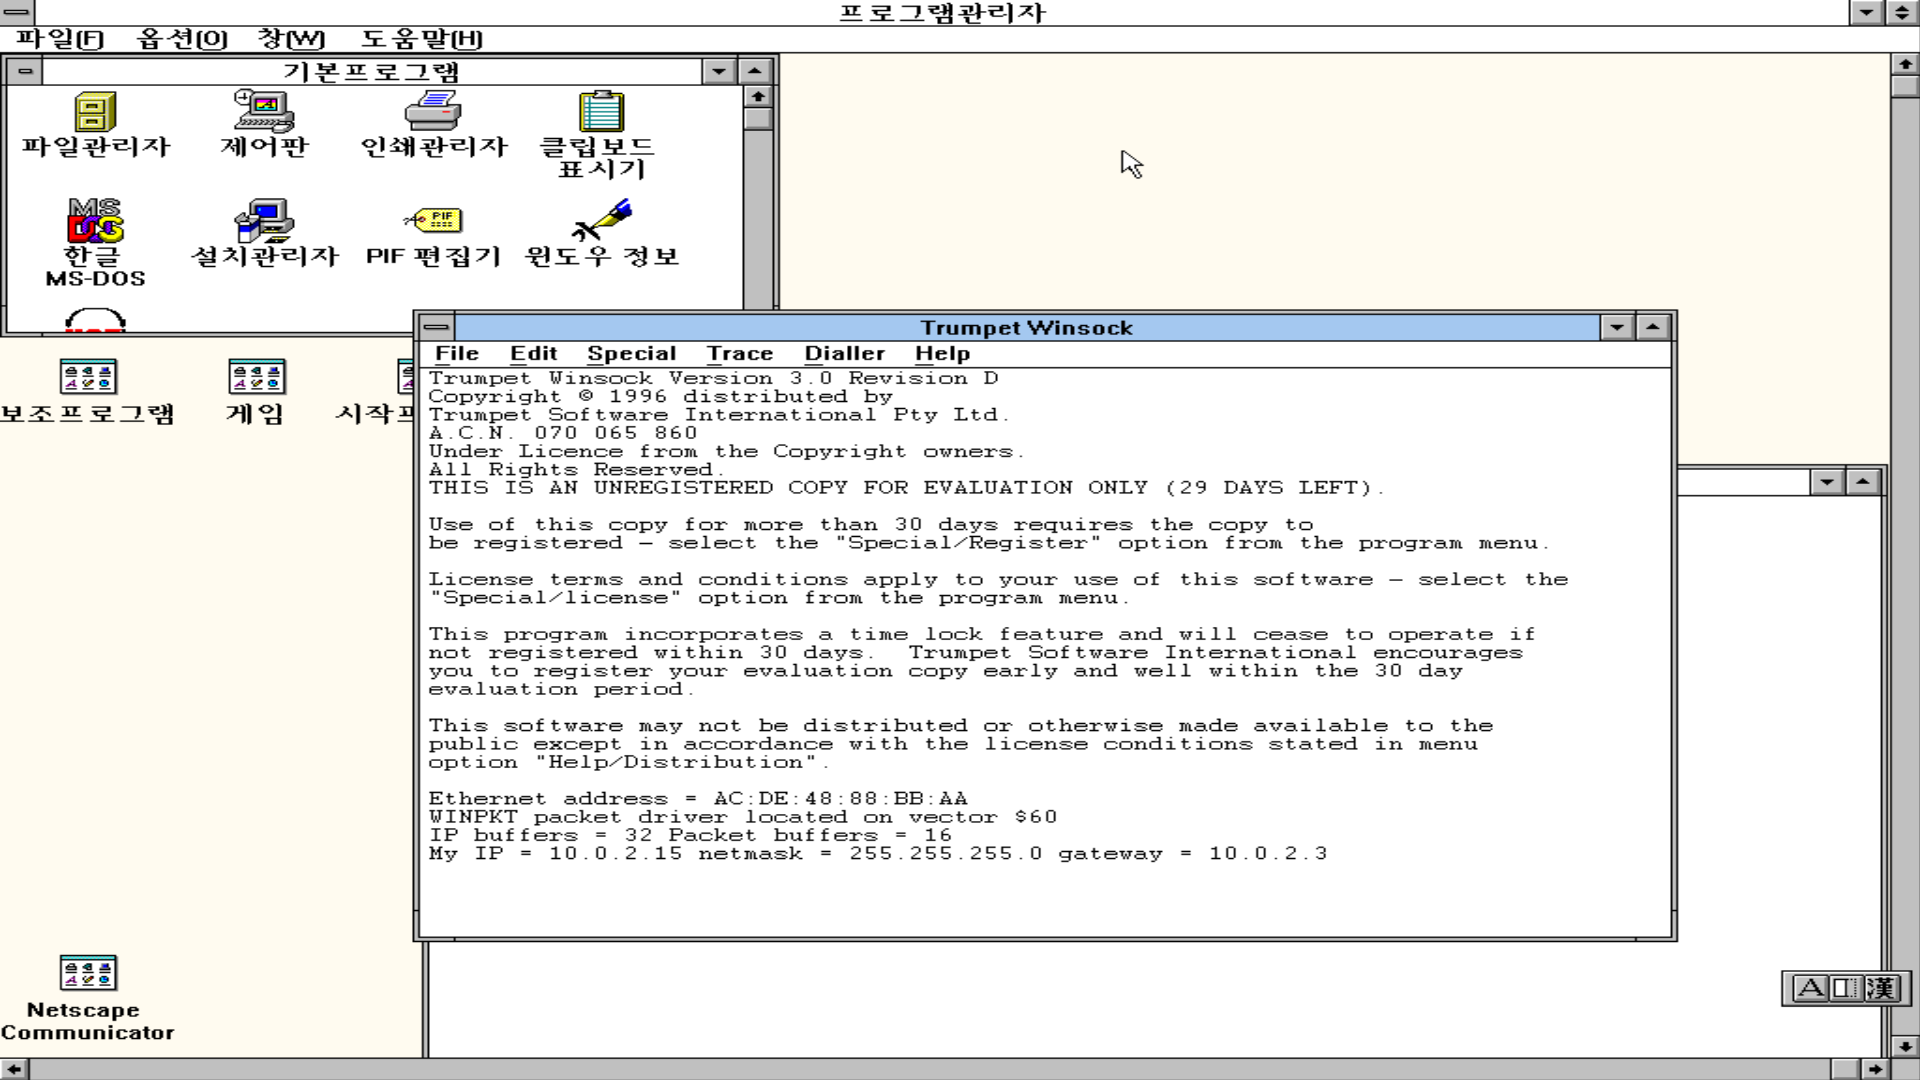The height and width of the screenshot is (1080, 1920).
Task: Minimize the background window behind Trumpet Winsock
Action: point(1827,482)
